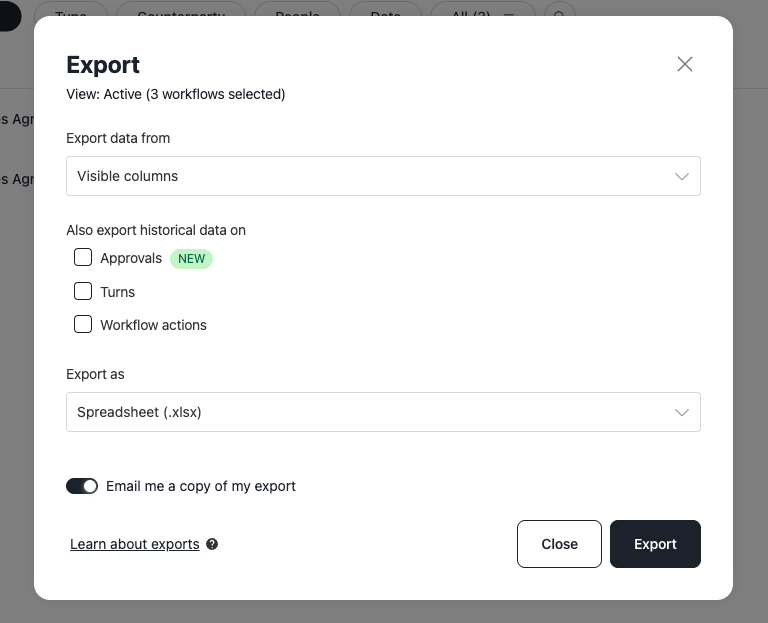The height and width of the screenshot is (623, 768).
Task: Check the Workflow actions option
Action: pos(83,324)
